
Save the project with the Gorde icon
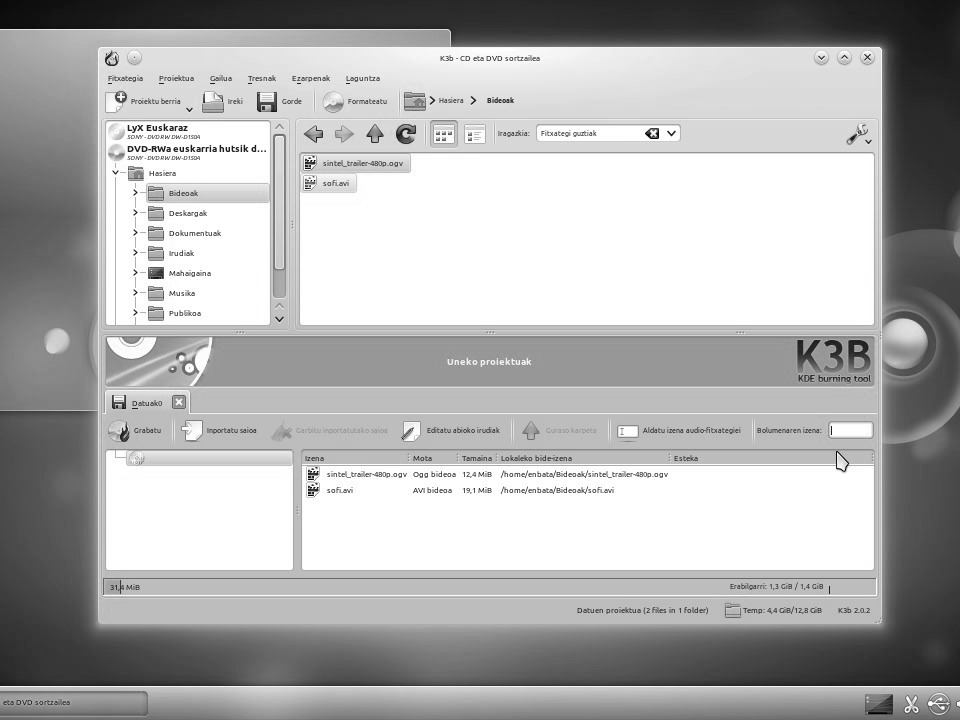[267, 102]
